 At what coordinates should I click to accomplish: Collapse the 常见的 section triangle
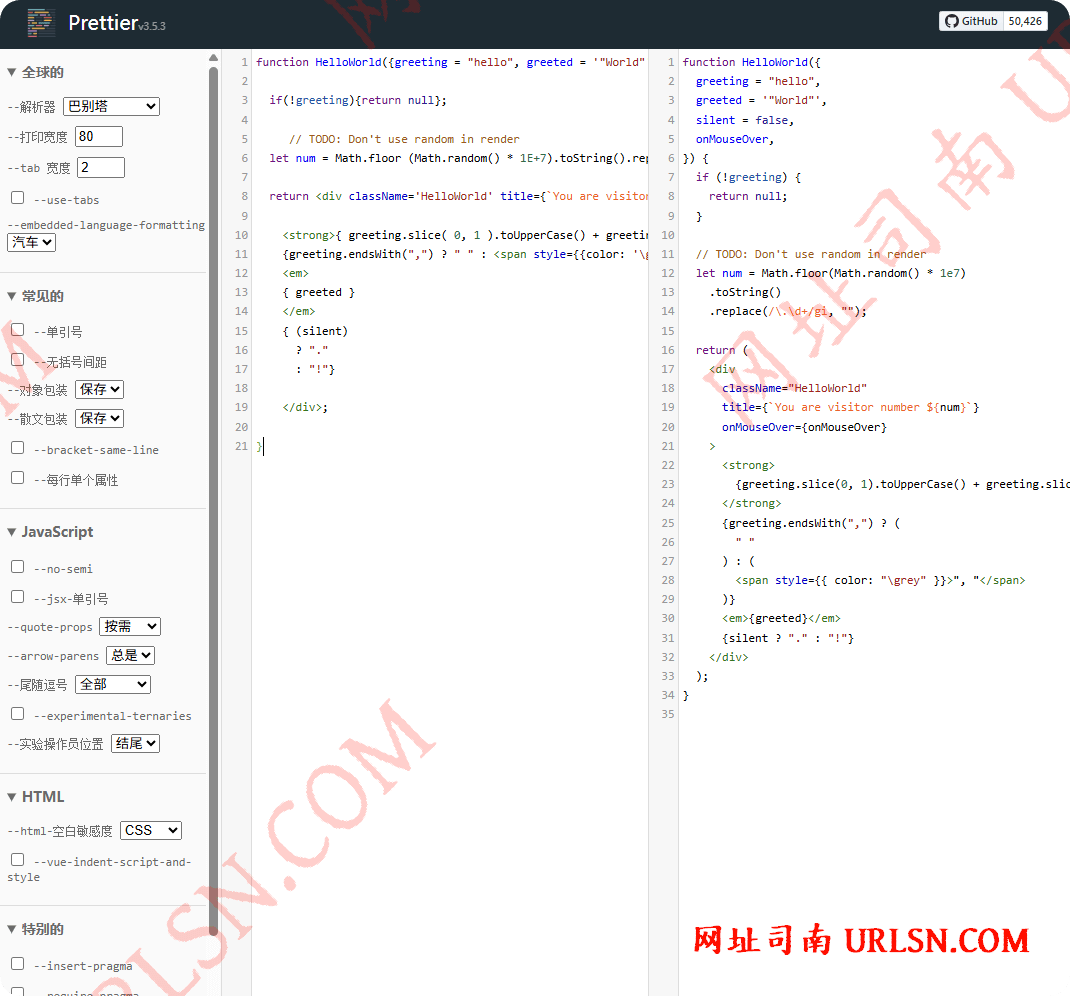coord(12,296)
